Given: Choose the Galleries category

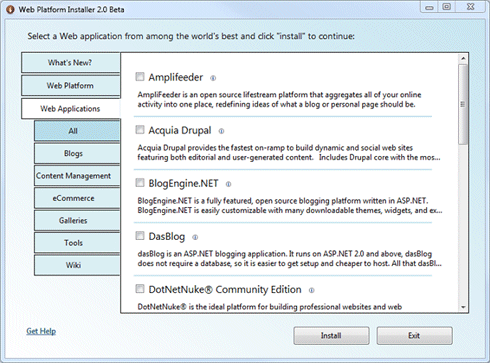Looking at the screenshot, I should (x=77, y=220).
